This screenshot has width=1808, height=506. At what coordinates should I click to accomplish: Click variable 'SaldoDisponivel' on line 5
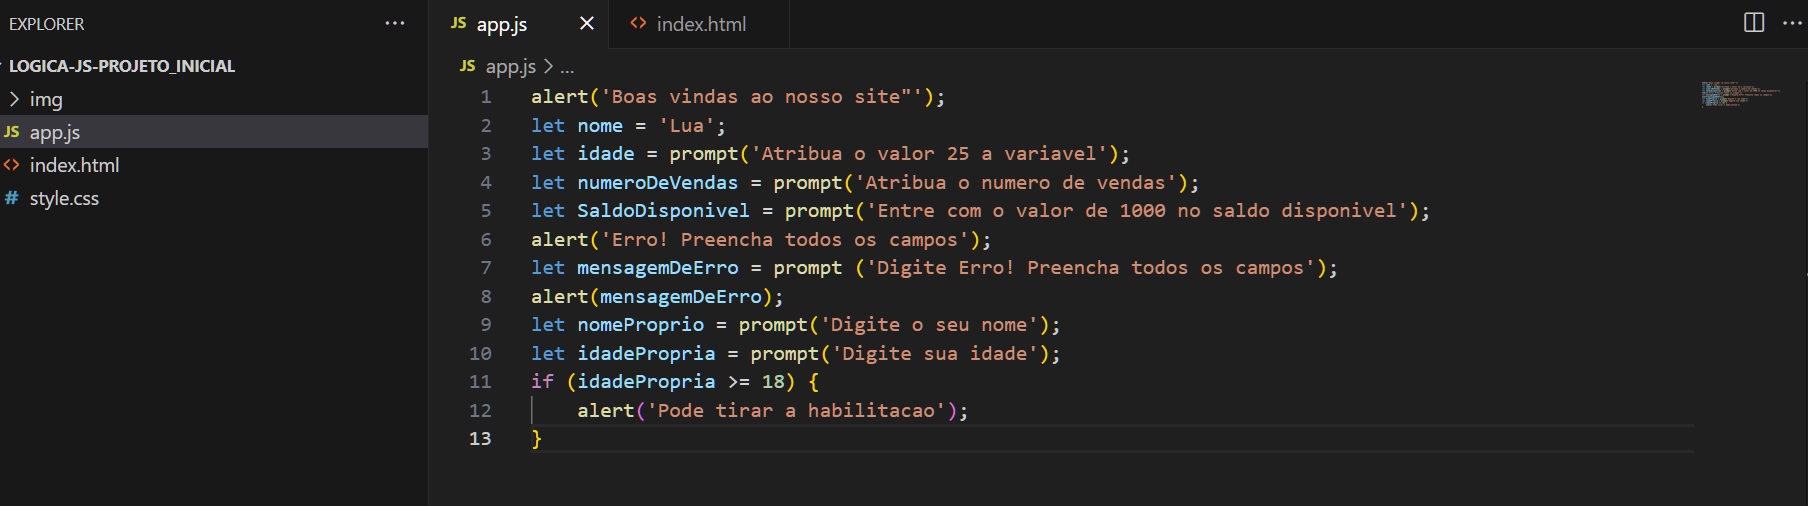tap(663, 211)
